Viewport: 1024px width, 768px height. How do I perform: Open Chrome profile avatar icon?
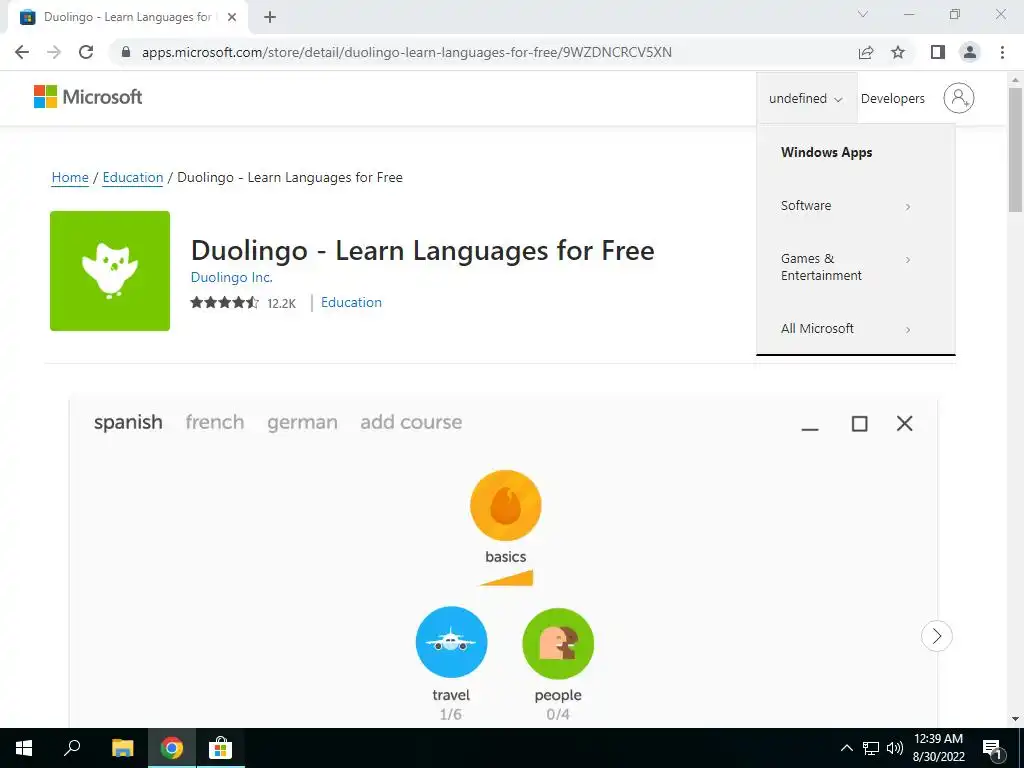tap(970, 52)
